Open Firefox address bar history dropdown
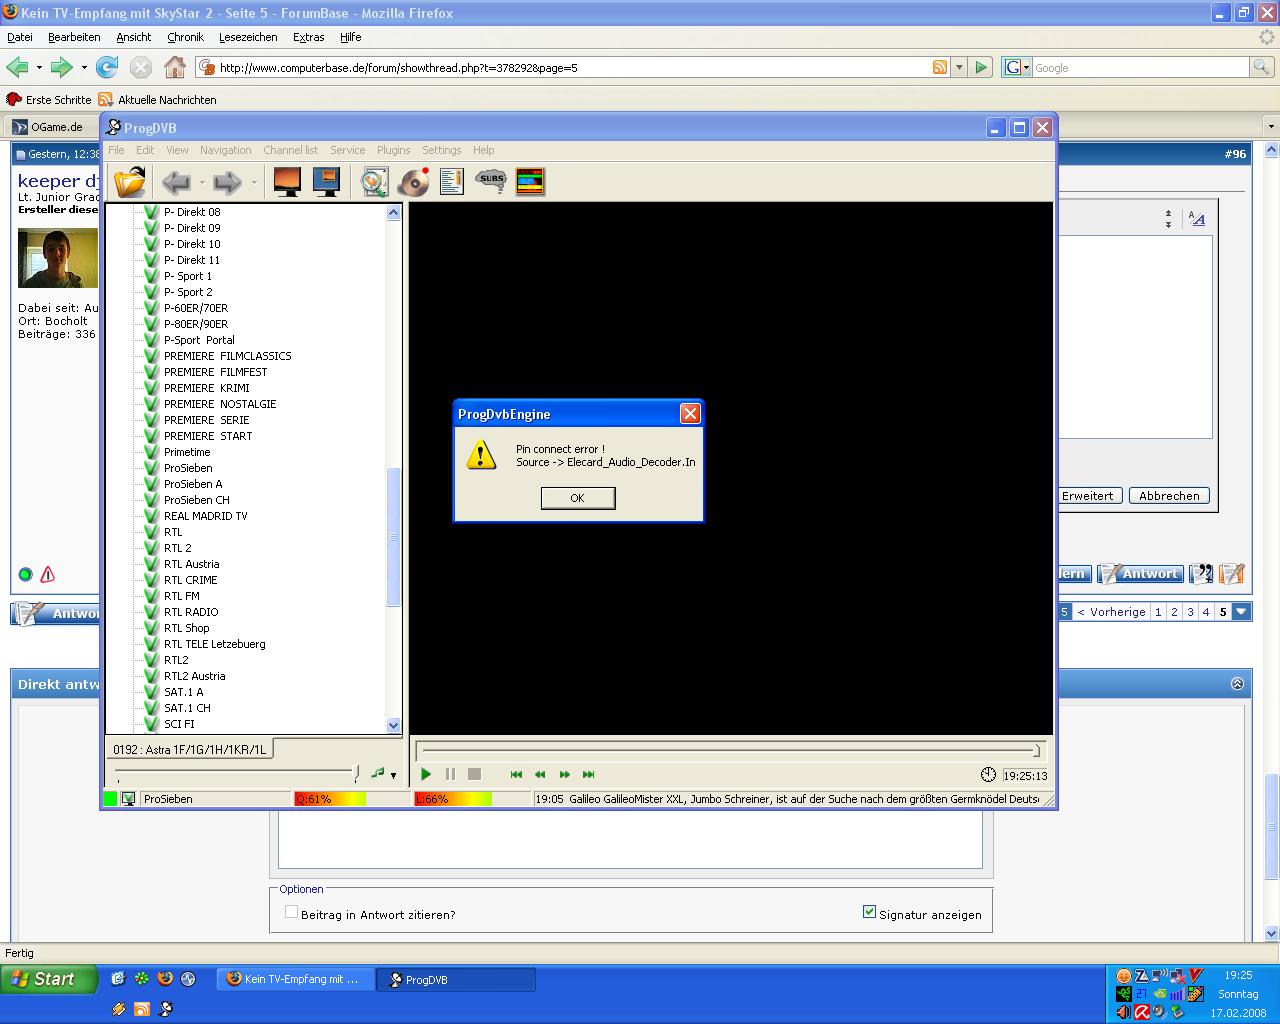1280x1024 pixels. tap(959, 67)
